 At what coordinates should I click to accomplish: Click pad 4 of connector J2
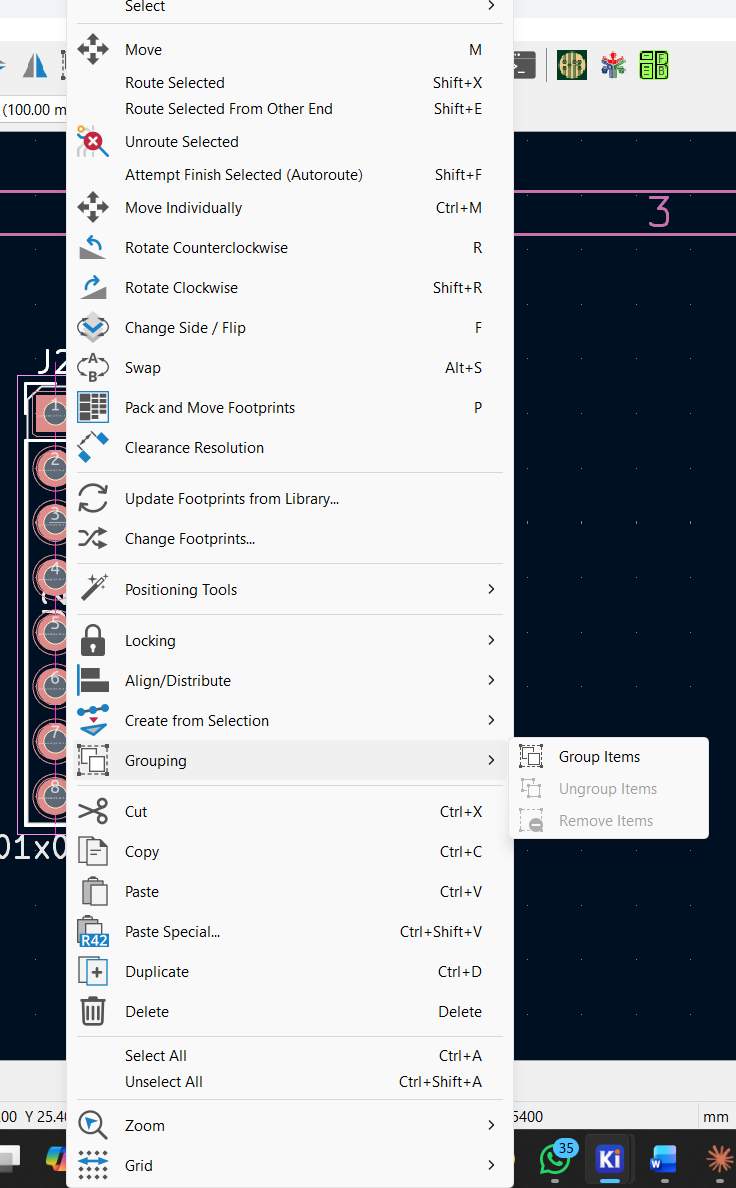point(52,577)
